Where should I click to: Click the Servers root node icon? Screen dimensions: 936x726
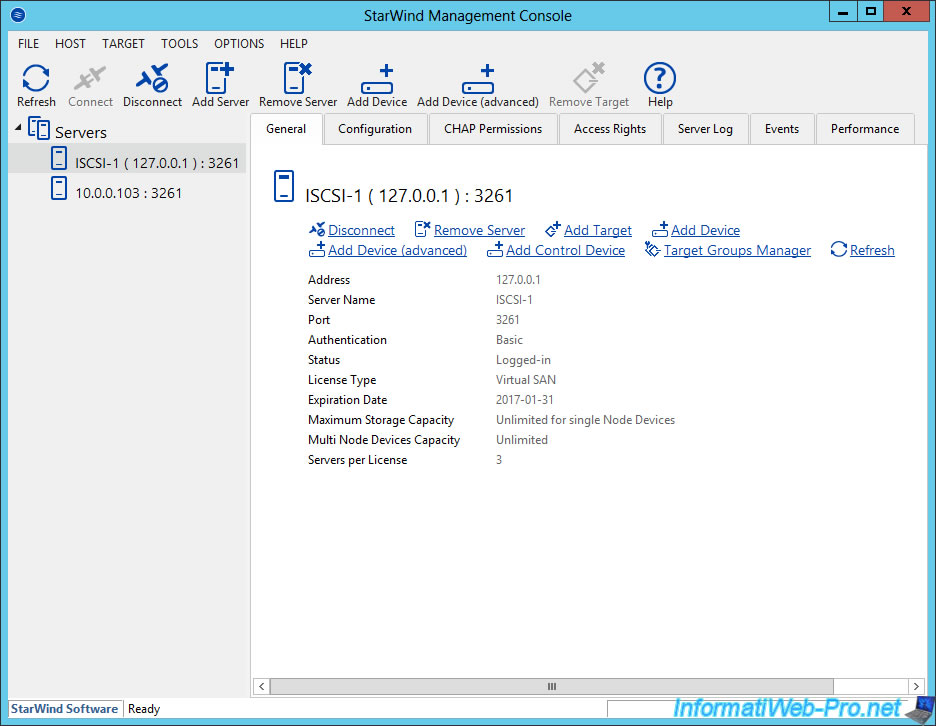[x=39, y=129]
